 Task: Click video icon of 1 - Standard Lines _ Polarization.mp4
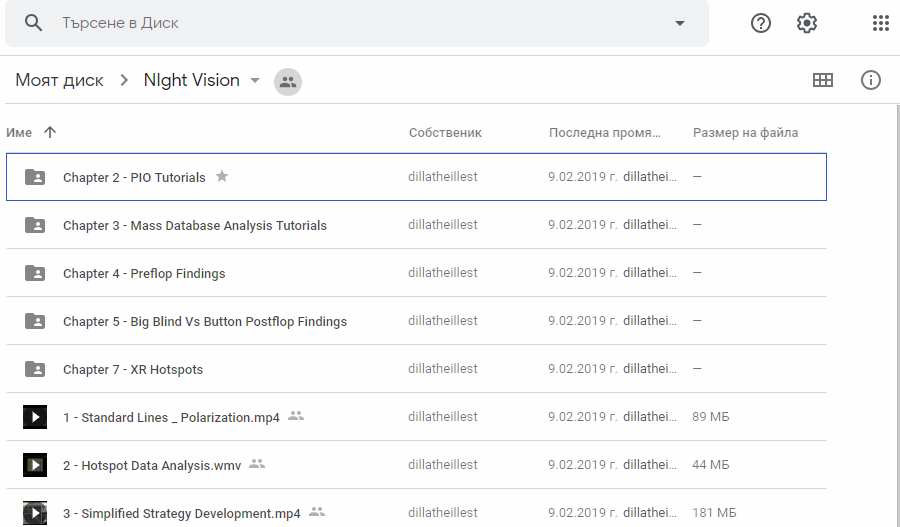pyautogui.click(x=35, y=417)
